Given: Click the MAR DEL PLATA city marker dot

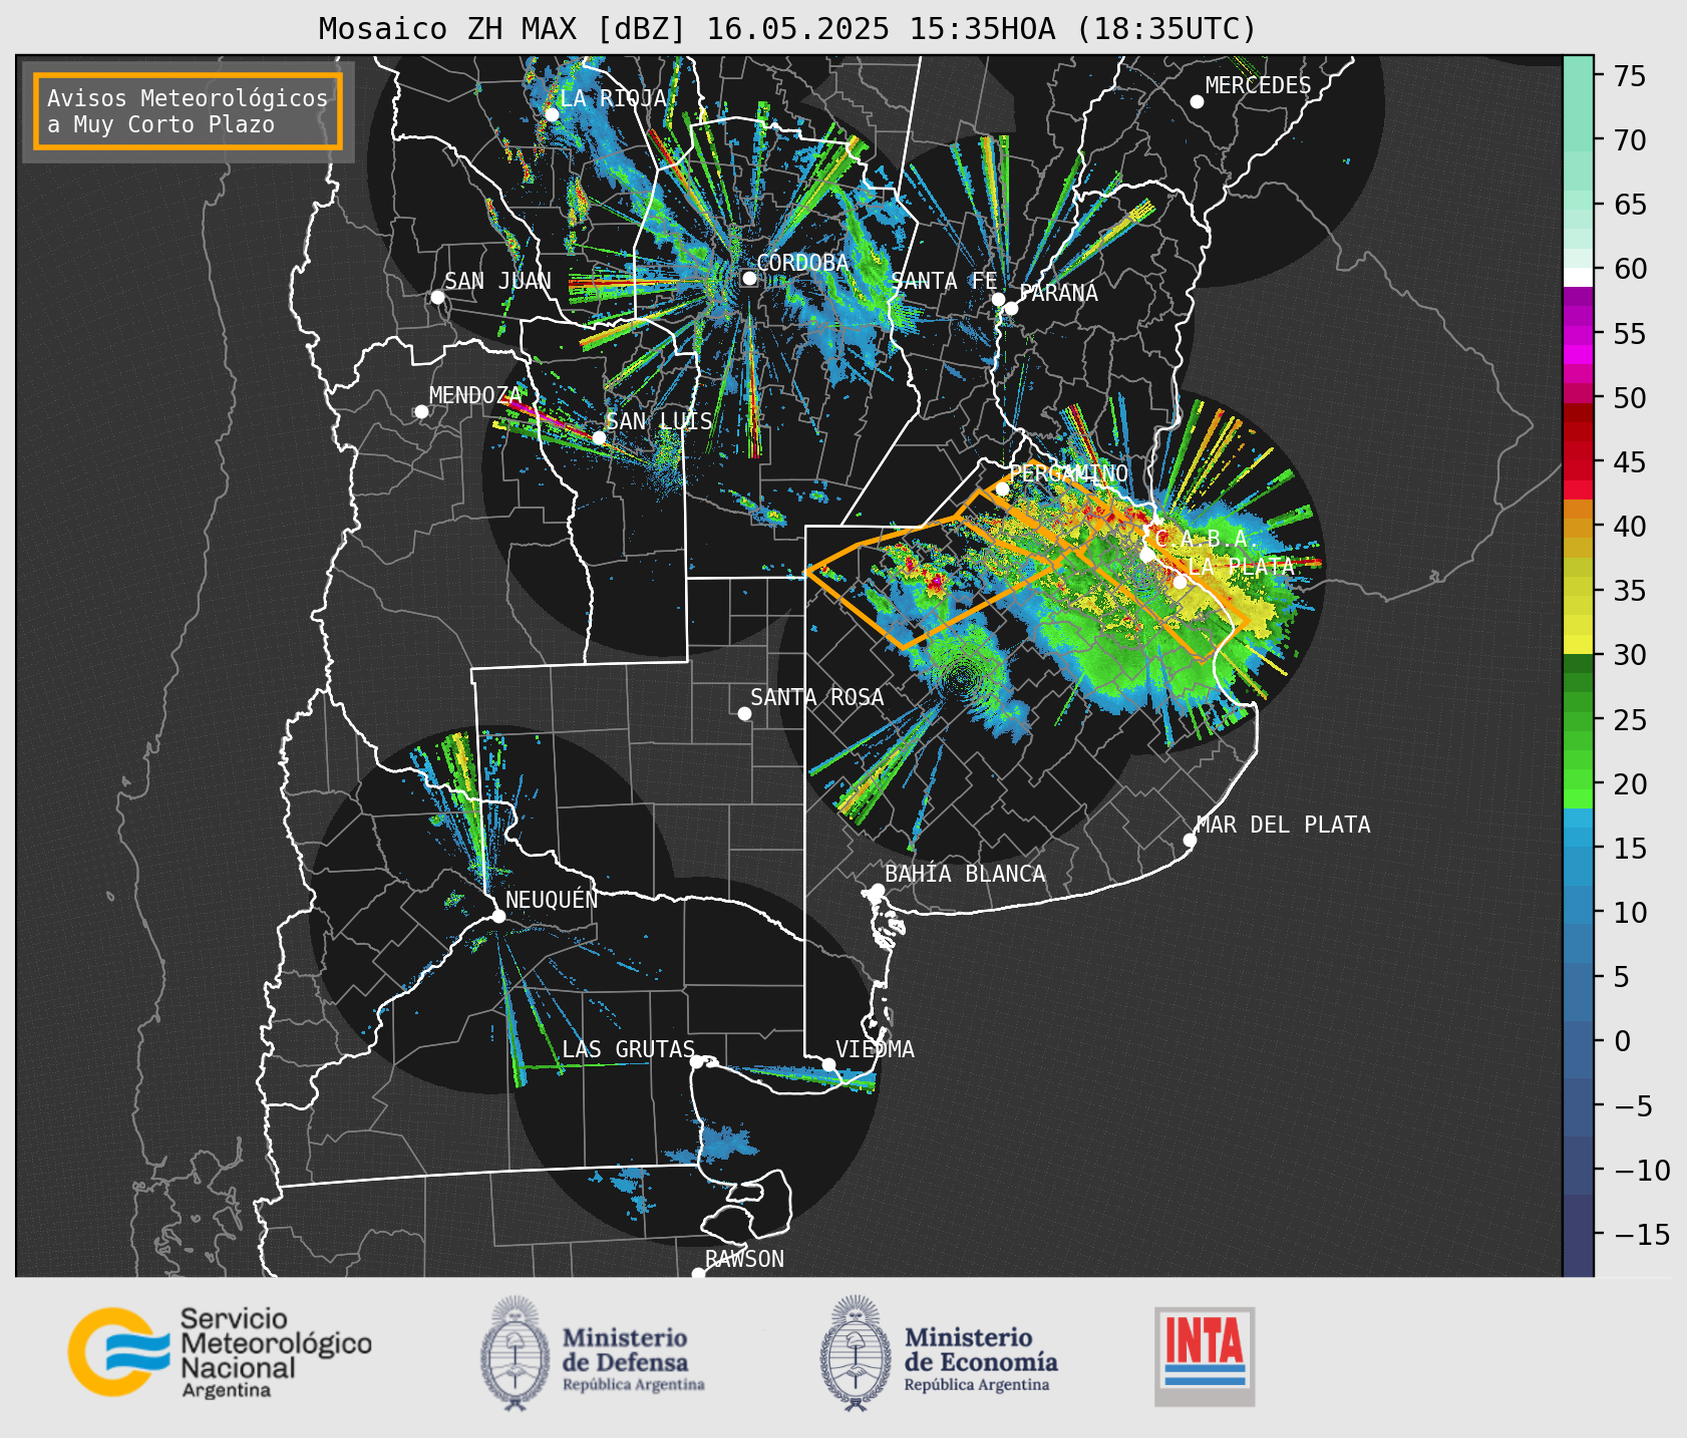Looking at the screenshot, I should (x=1190, y=840).
